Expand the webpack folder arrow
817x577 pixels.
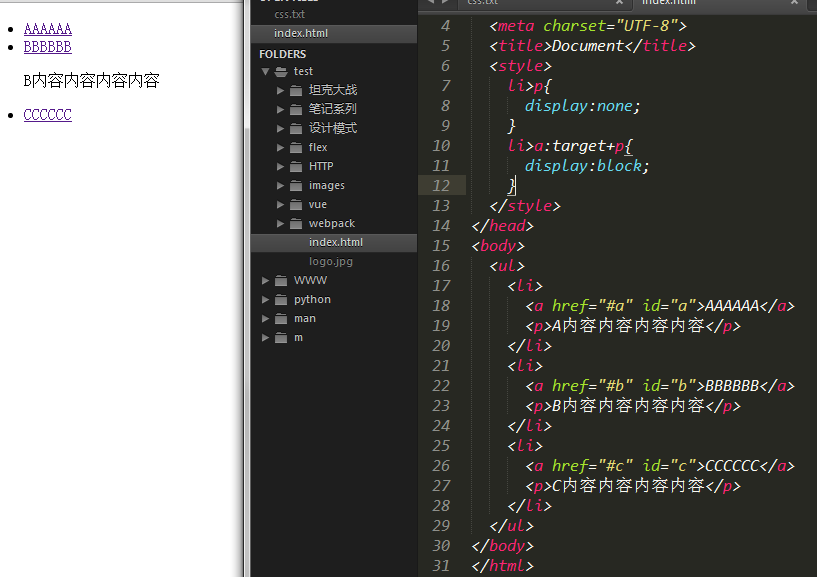[280, 224]
